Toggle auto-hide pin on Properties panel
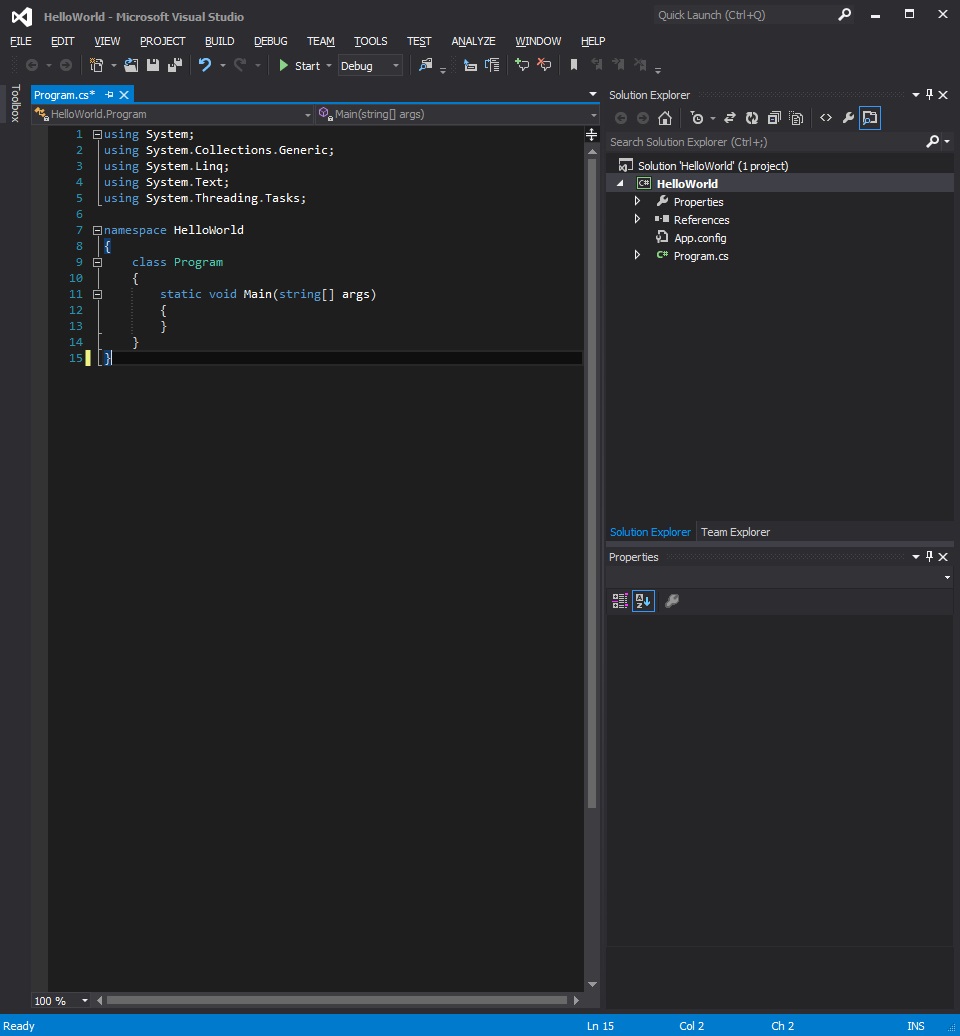 (929, 556)
